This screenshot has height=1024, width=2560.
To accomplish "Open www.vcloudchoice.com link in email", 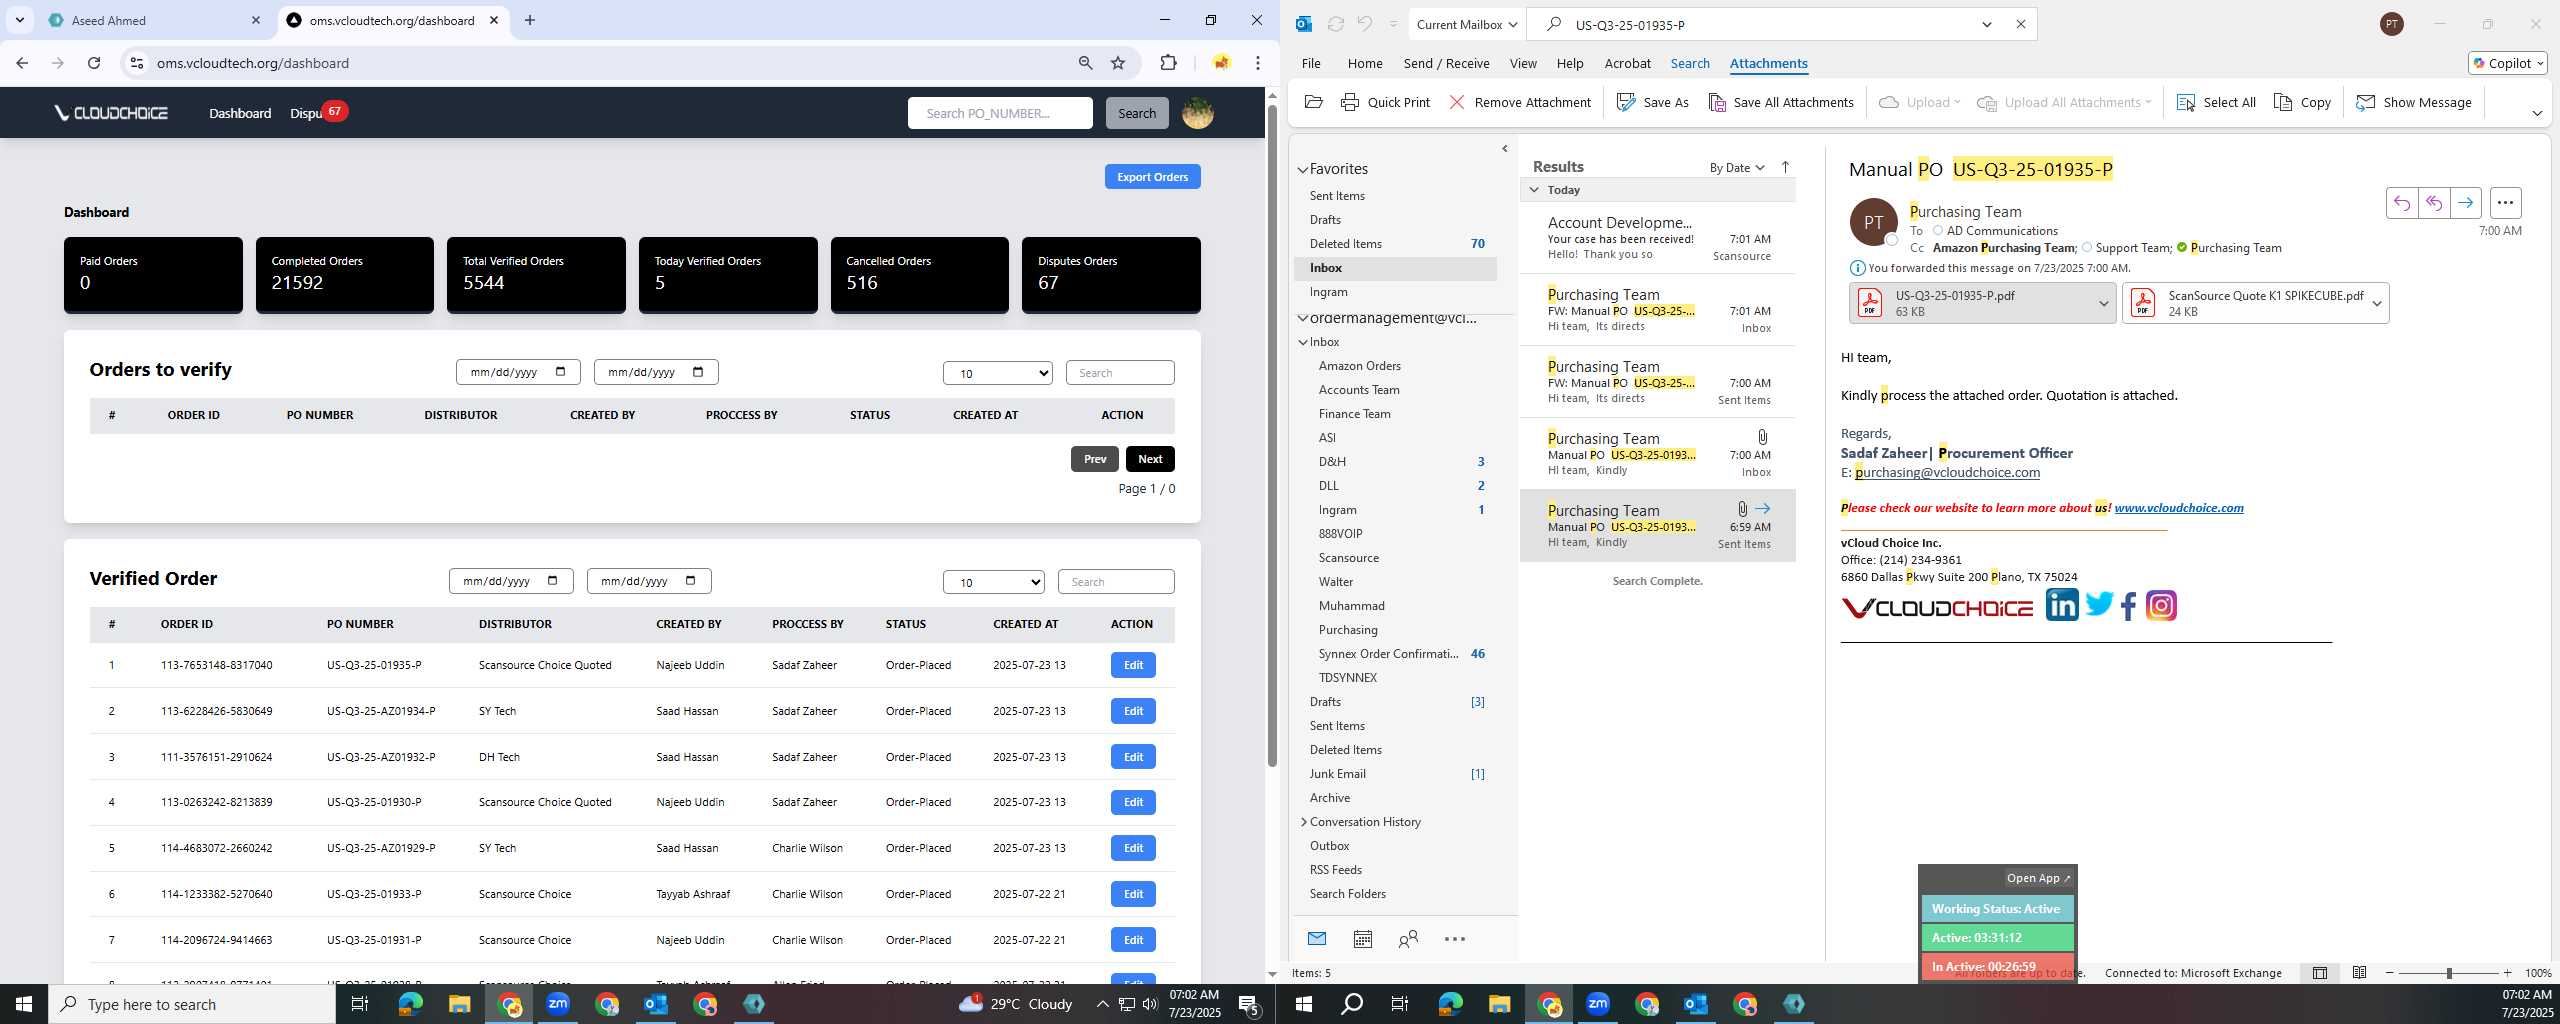I will pyautogui.click(x=2178, y=508).
